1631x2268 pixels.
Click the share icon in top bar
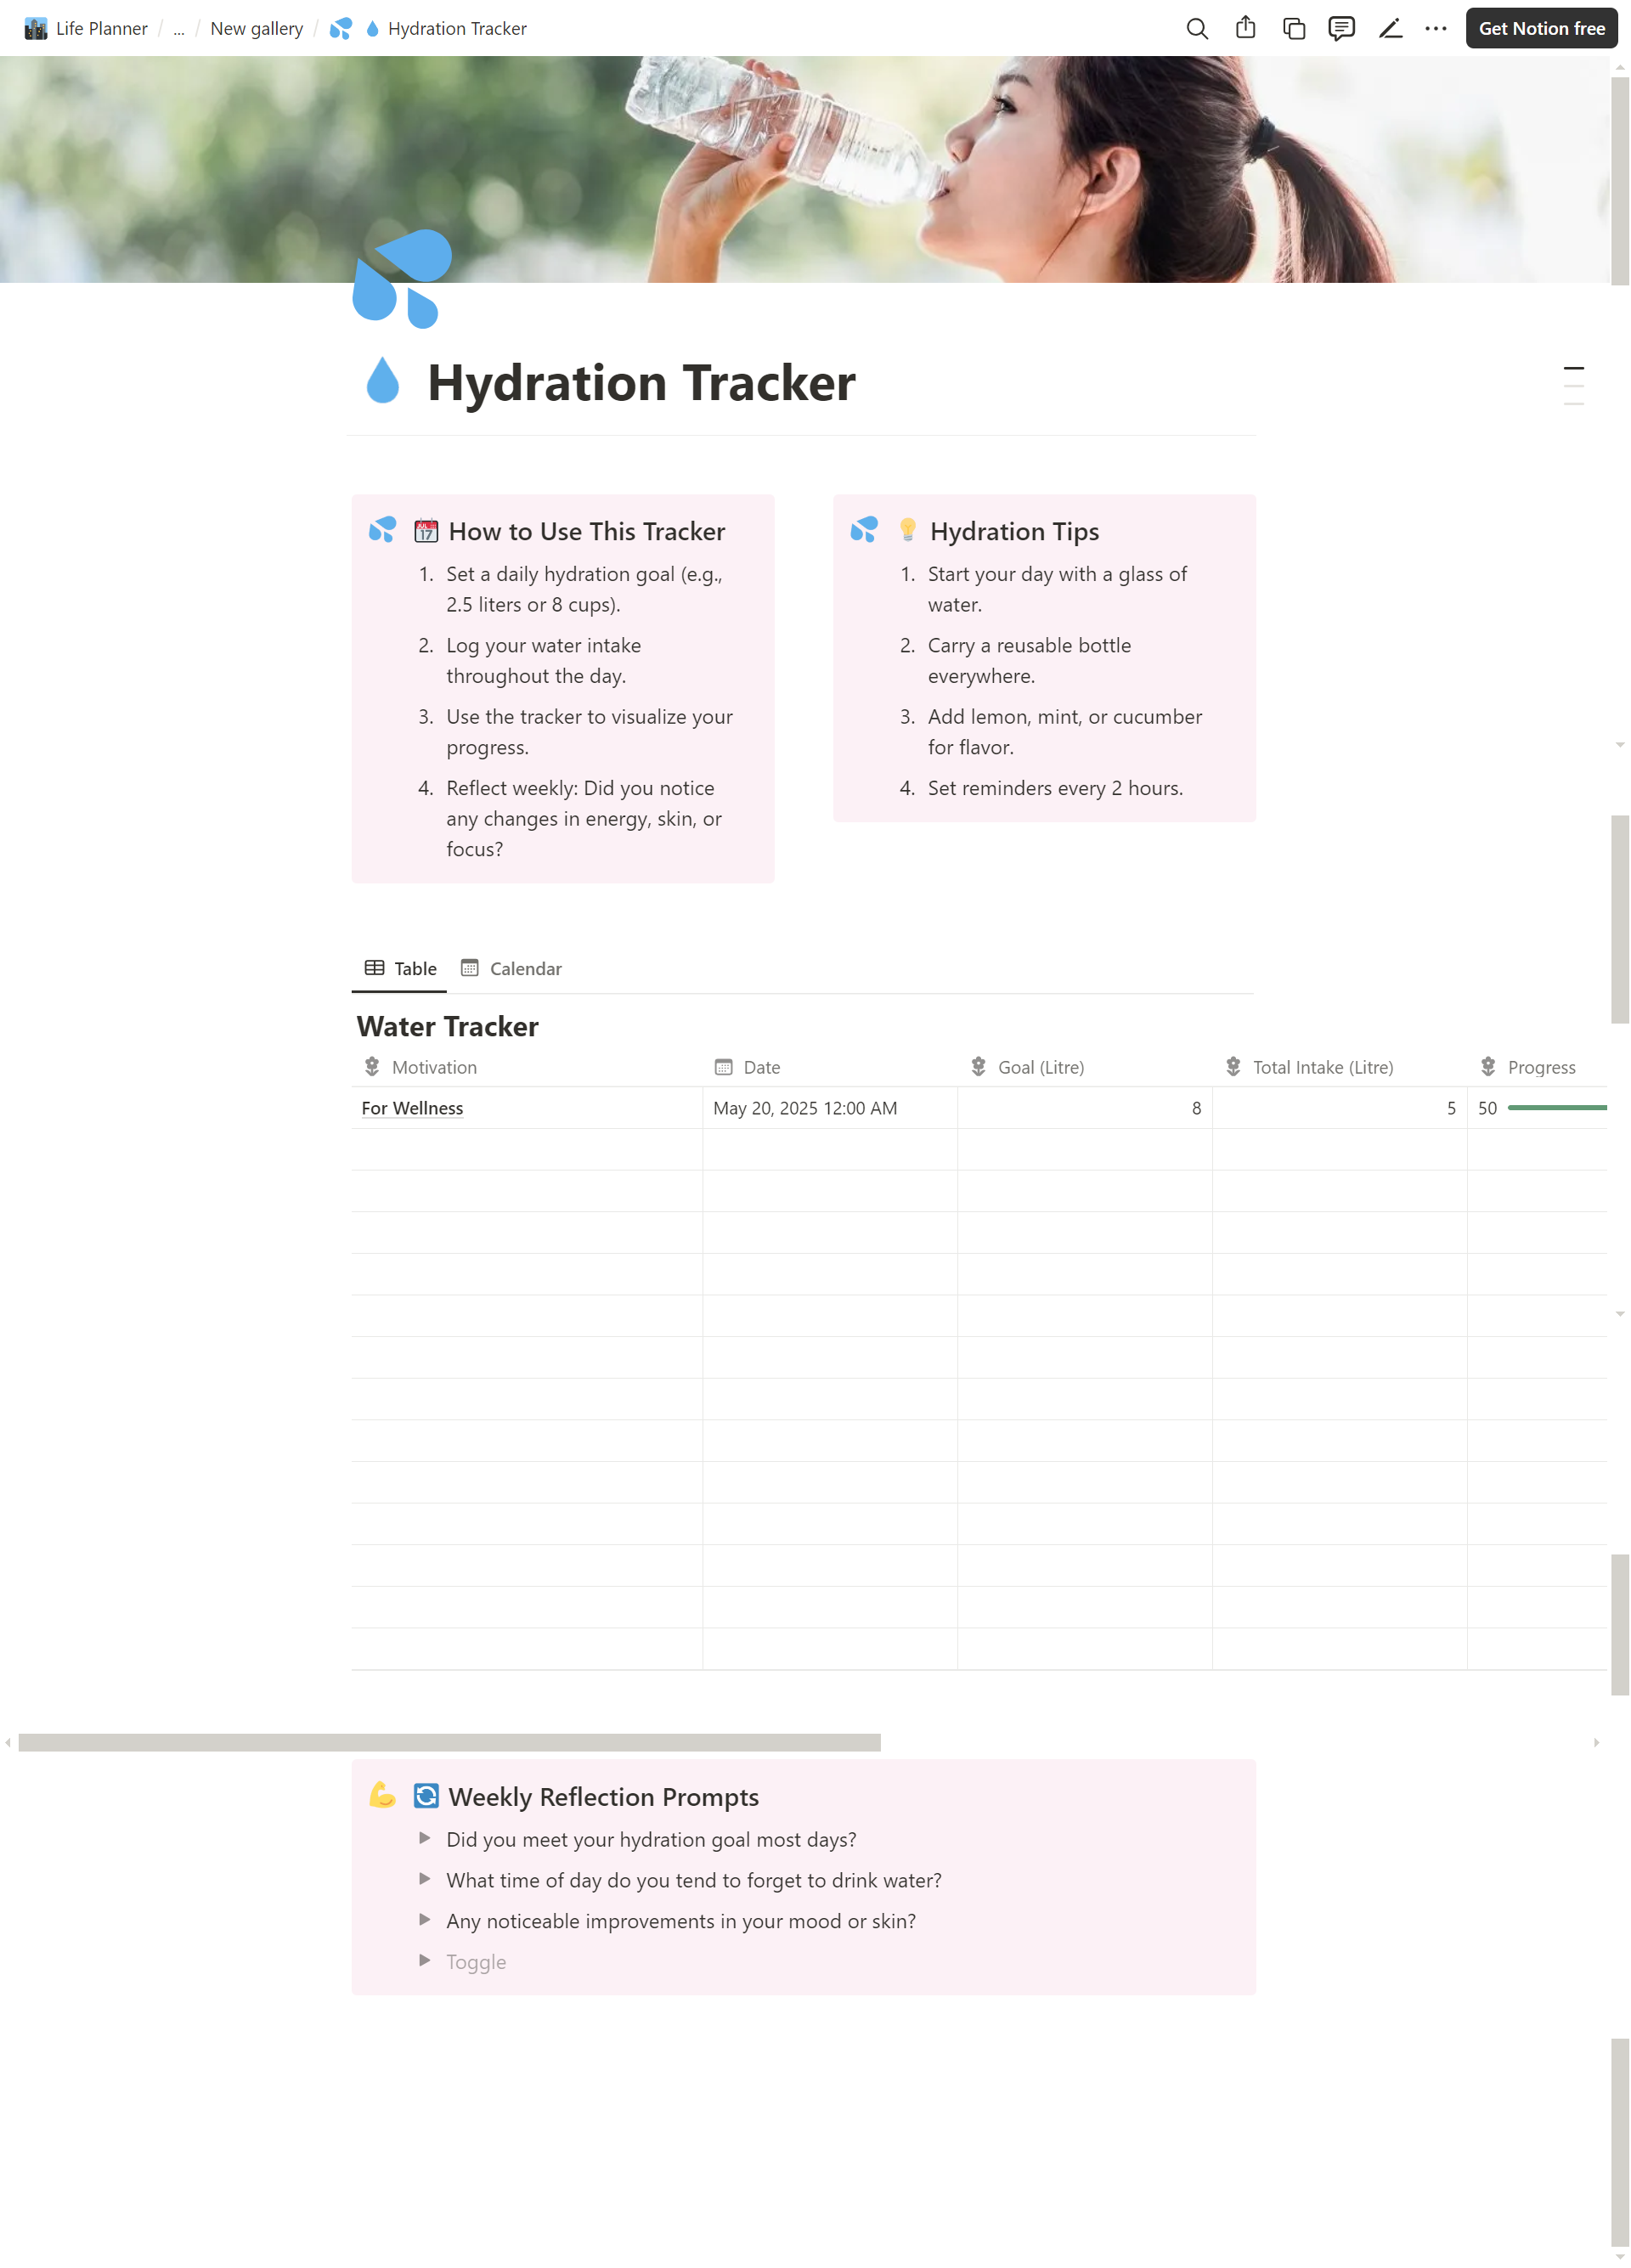[x=1245, y=29]
